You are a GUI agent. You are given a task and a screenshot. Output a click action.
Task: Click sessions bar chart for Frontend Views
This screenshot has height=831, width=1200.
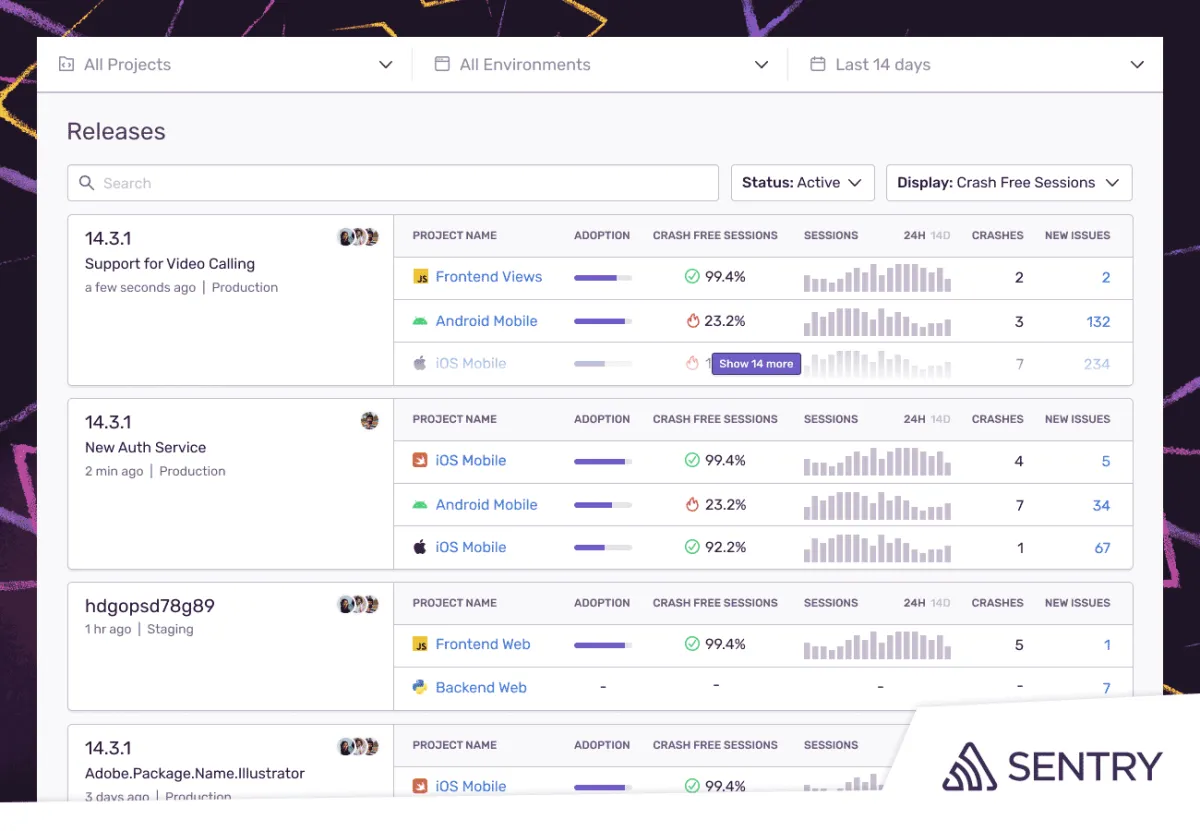pyautogui.click(x=877, y=277)
